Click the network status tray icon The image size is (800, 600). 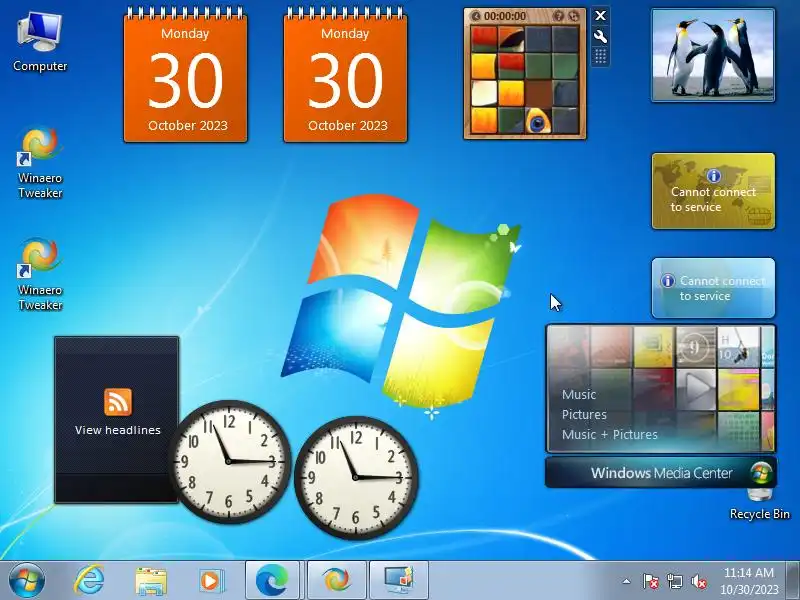coord(674,581)
